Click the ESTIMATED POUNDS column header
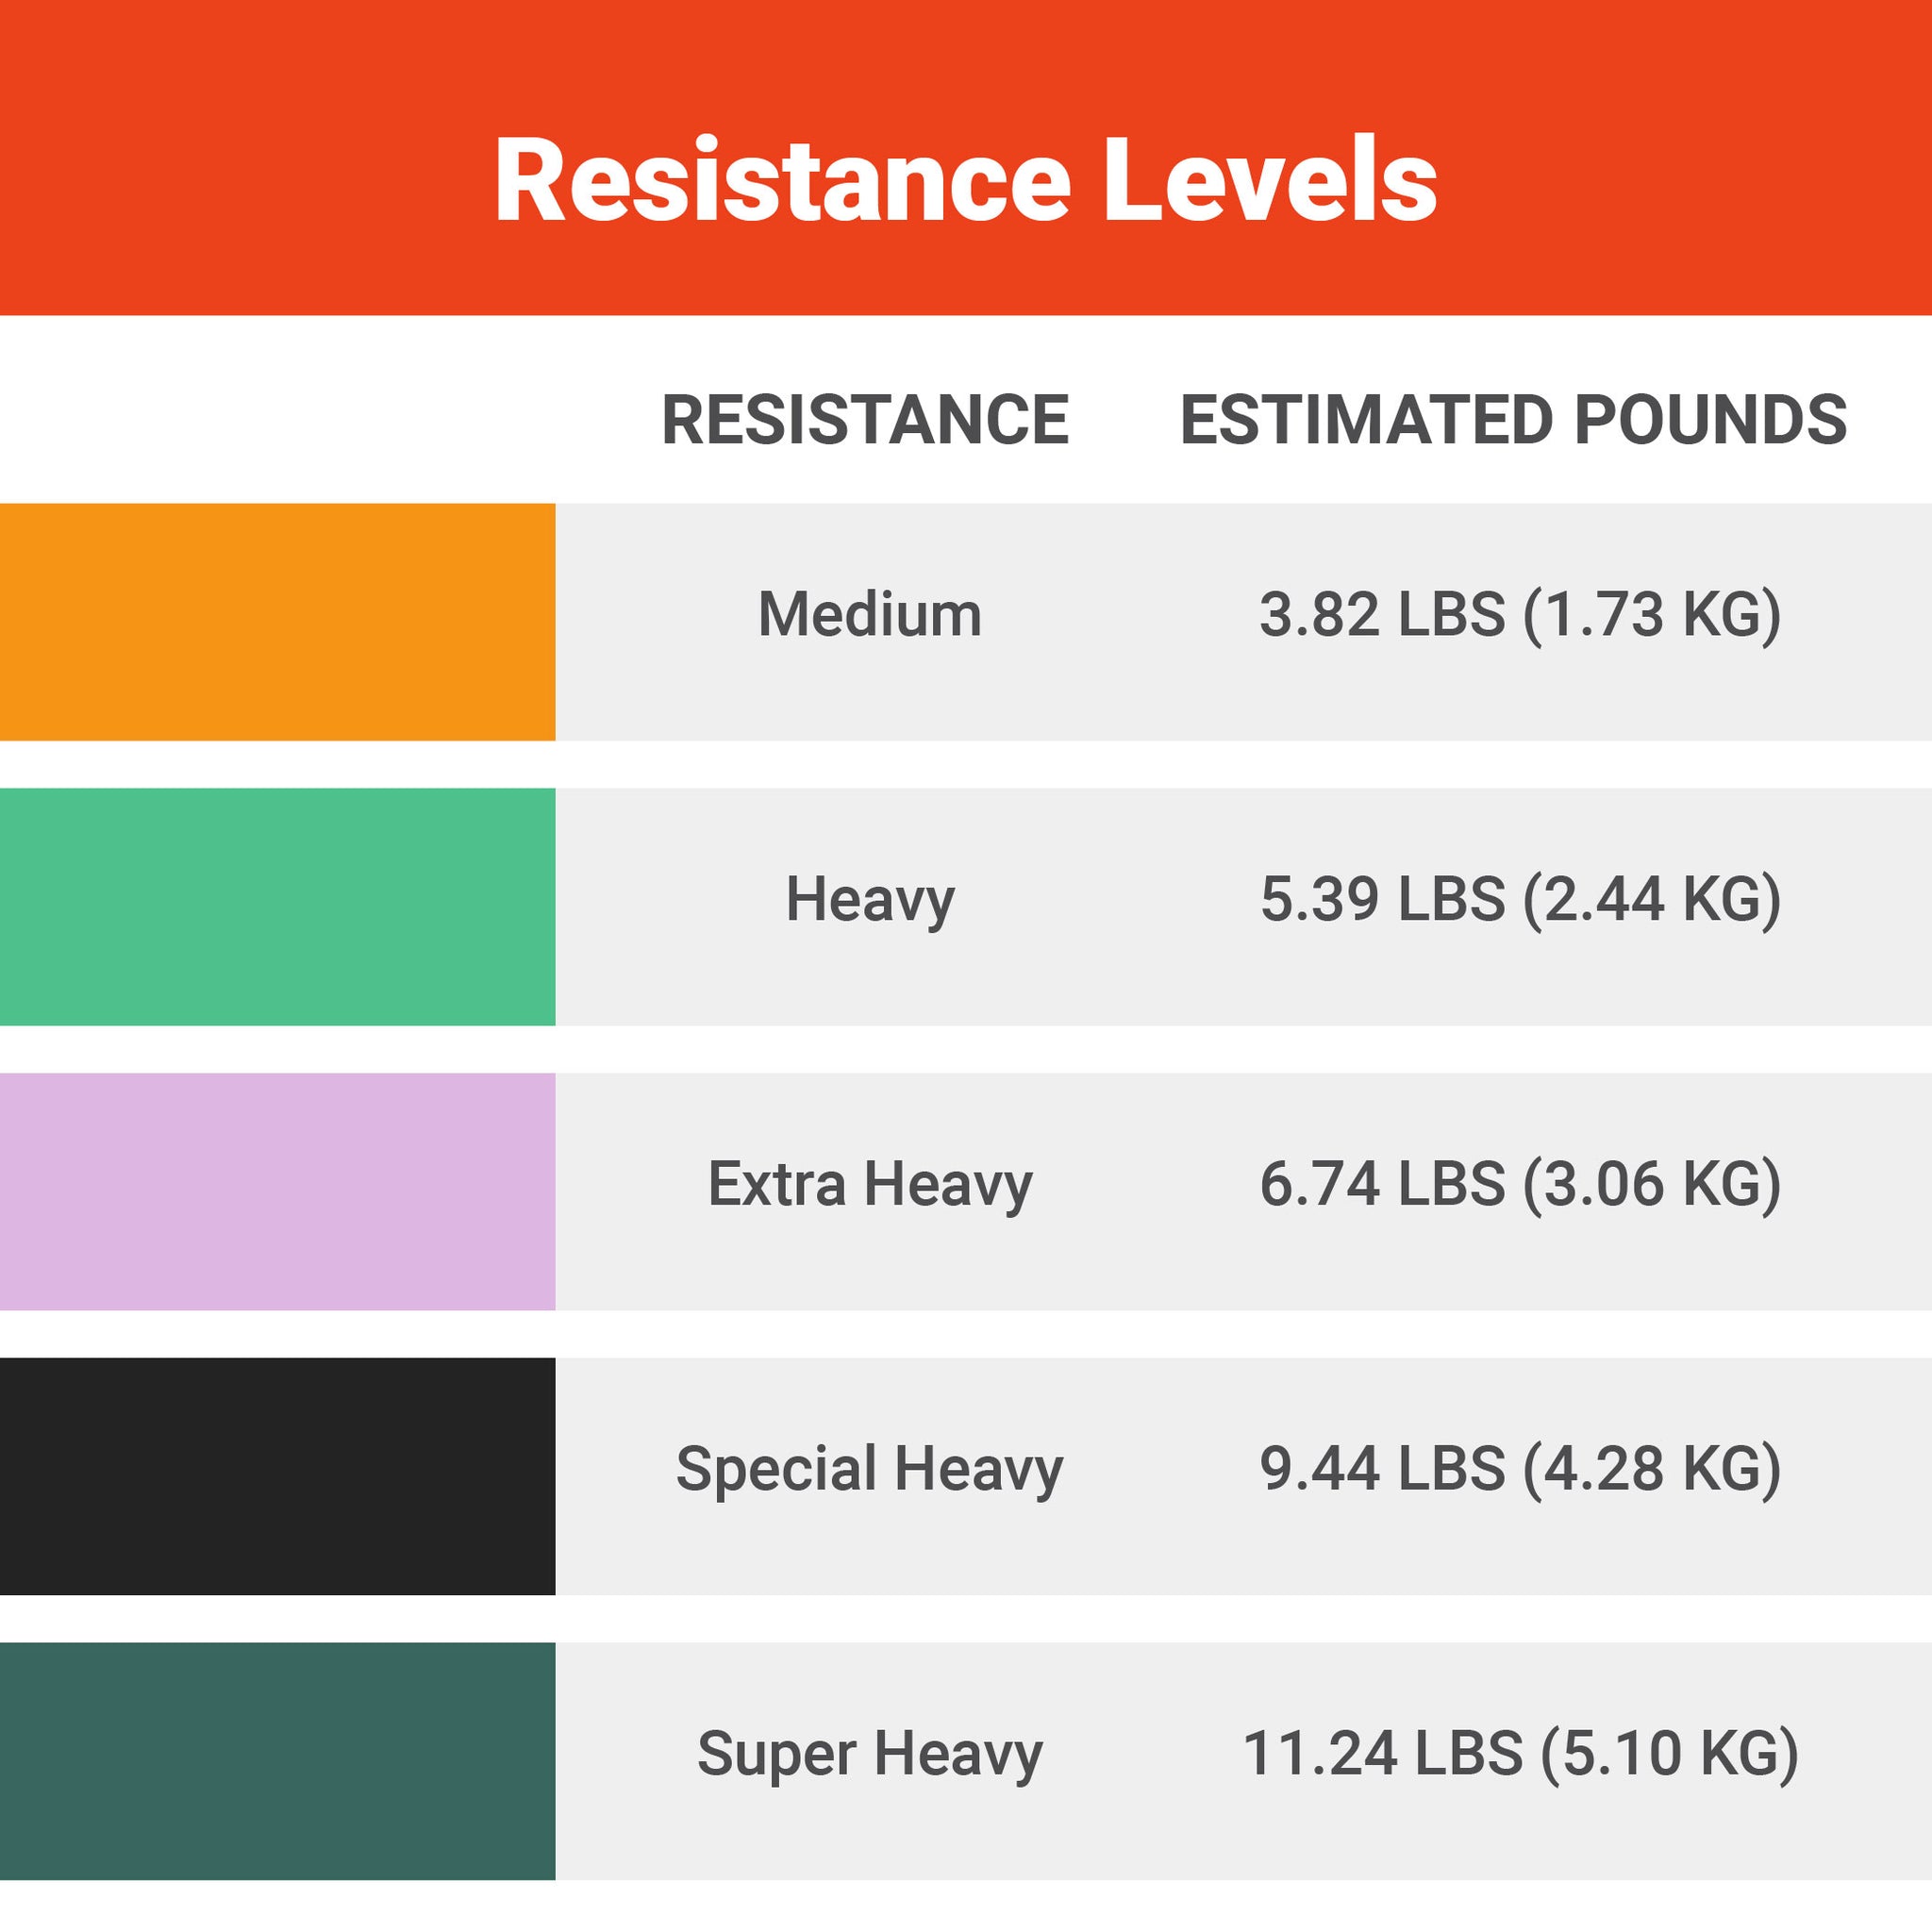Image resolution: width=1932 pixels, height=1932 pixels. [1513, 419]
